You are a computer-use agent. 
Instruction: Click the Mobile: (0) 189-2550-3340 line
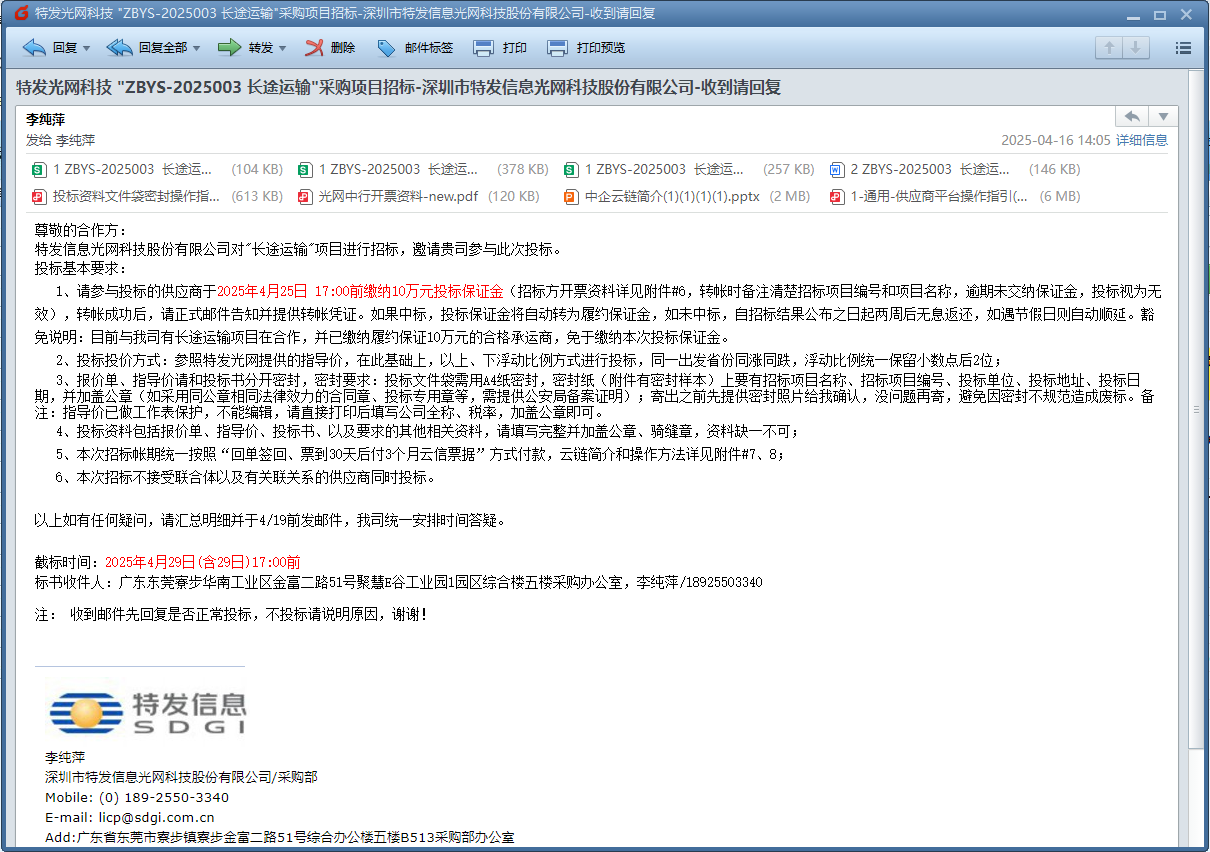137,798
